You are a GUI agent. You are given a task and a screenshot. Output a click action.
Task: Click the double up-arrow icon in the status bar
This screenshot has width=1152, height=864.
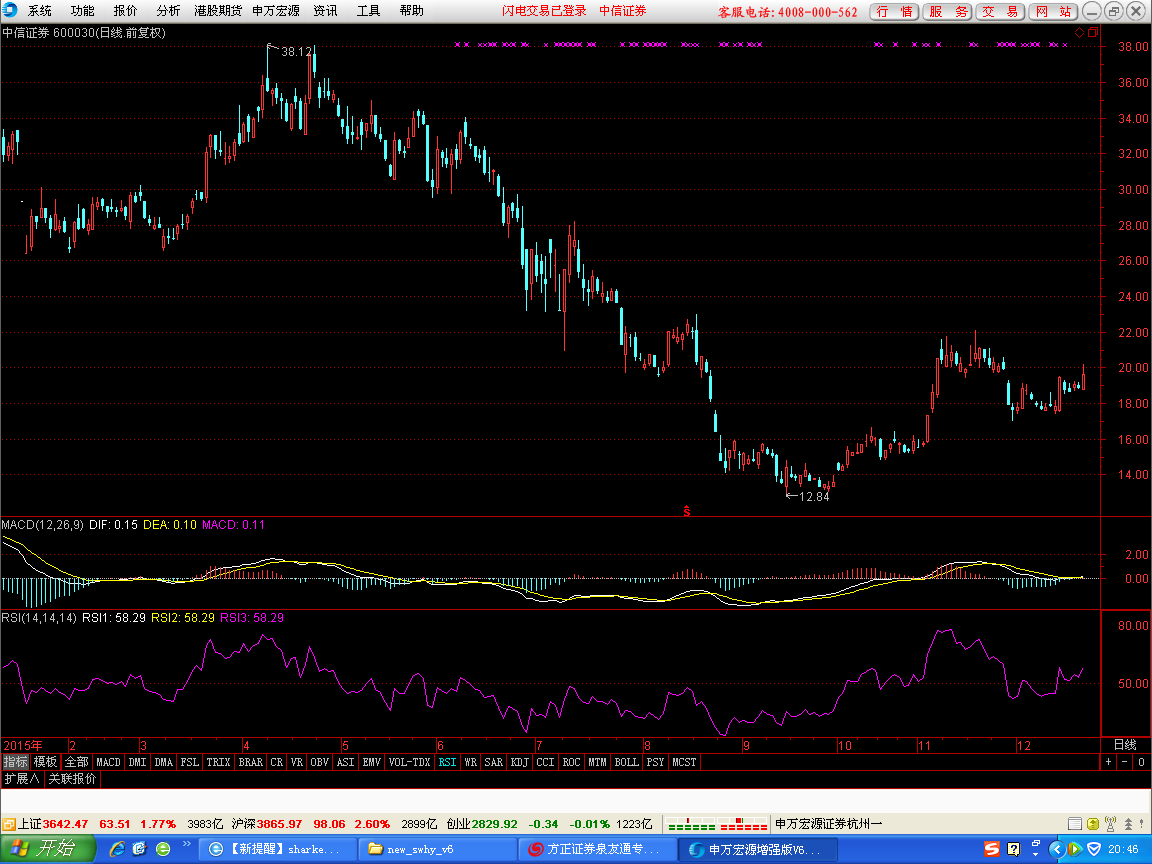pyautogui.click(x=1128, y=824)
